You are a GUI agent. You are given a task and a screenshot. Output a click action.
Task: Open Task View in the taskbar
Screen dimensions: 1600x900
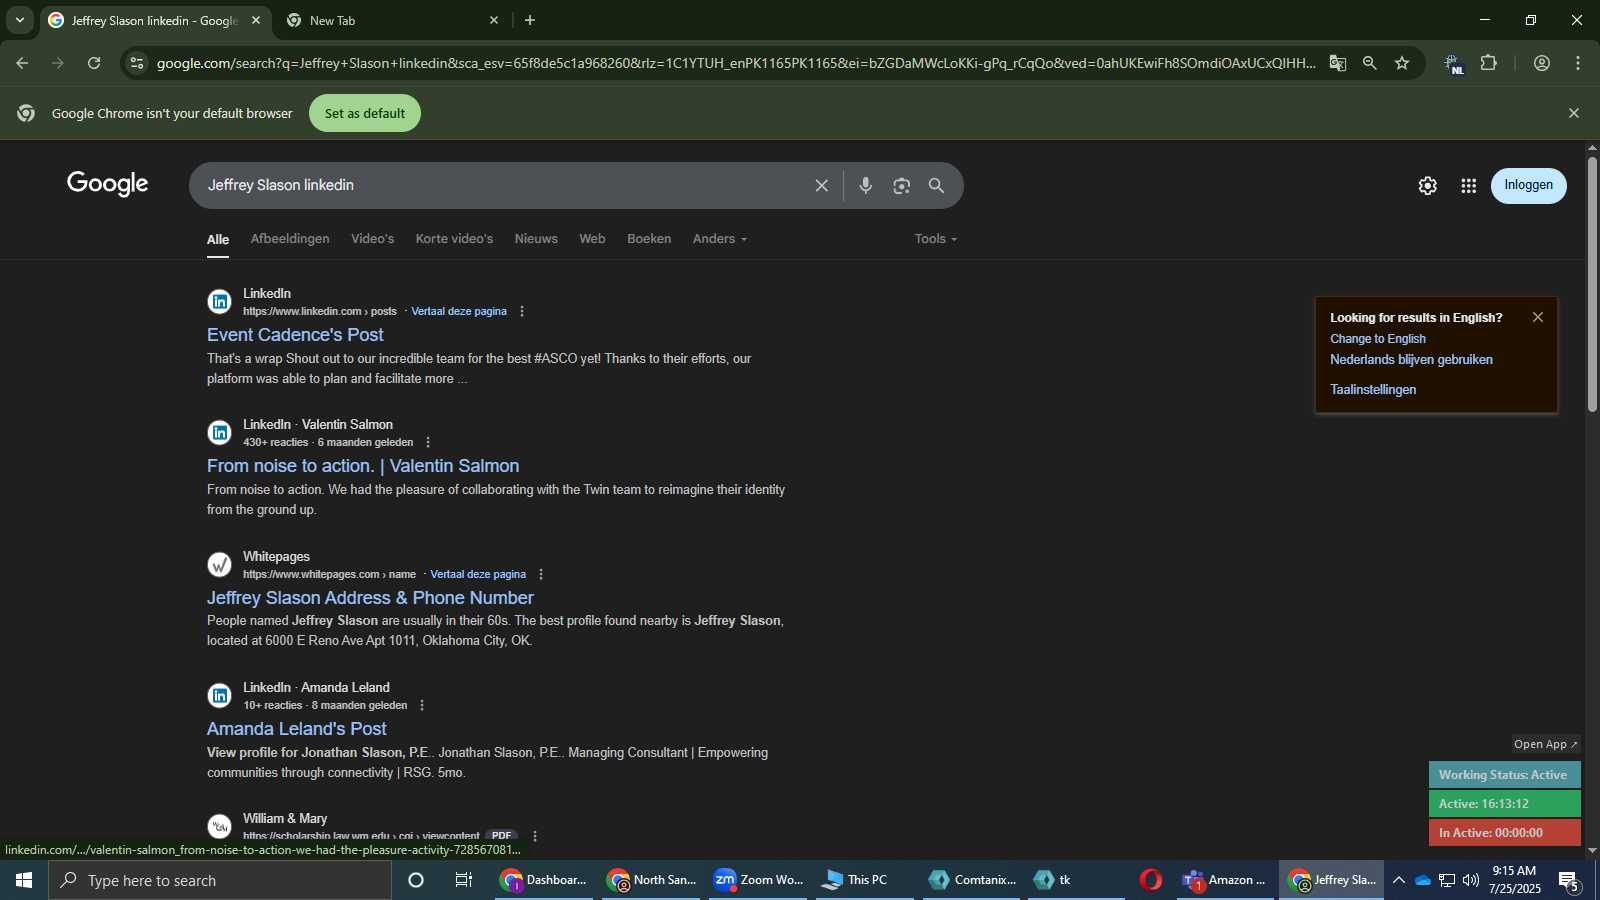(463, 880)
